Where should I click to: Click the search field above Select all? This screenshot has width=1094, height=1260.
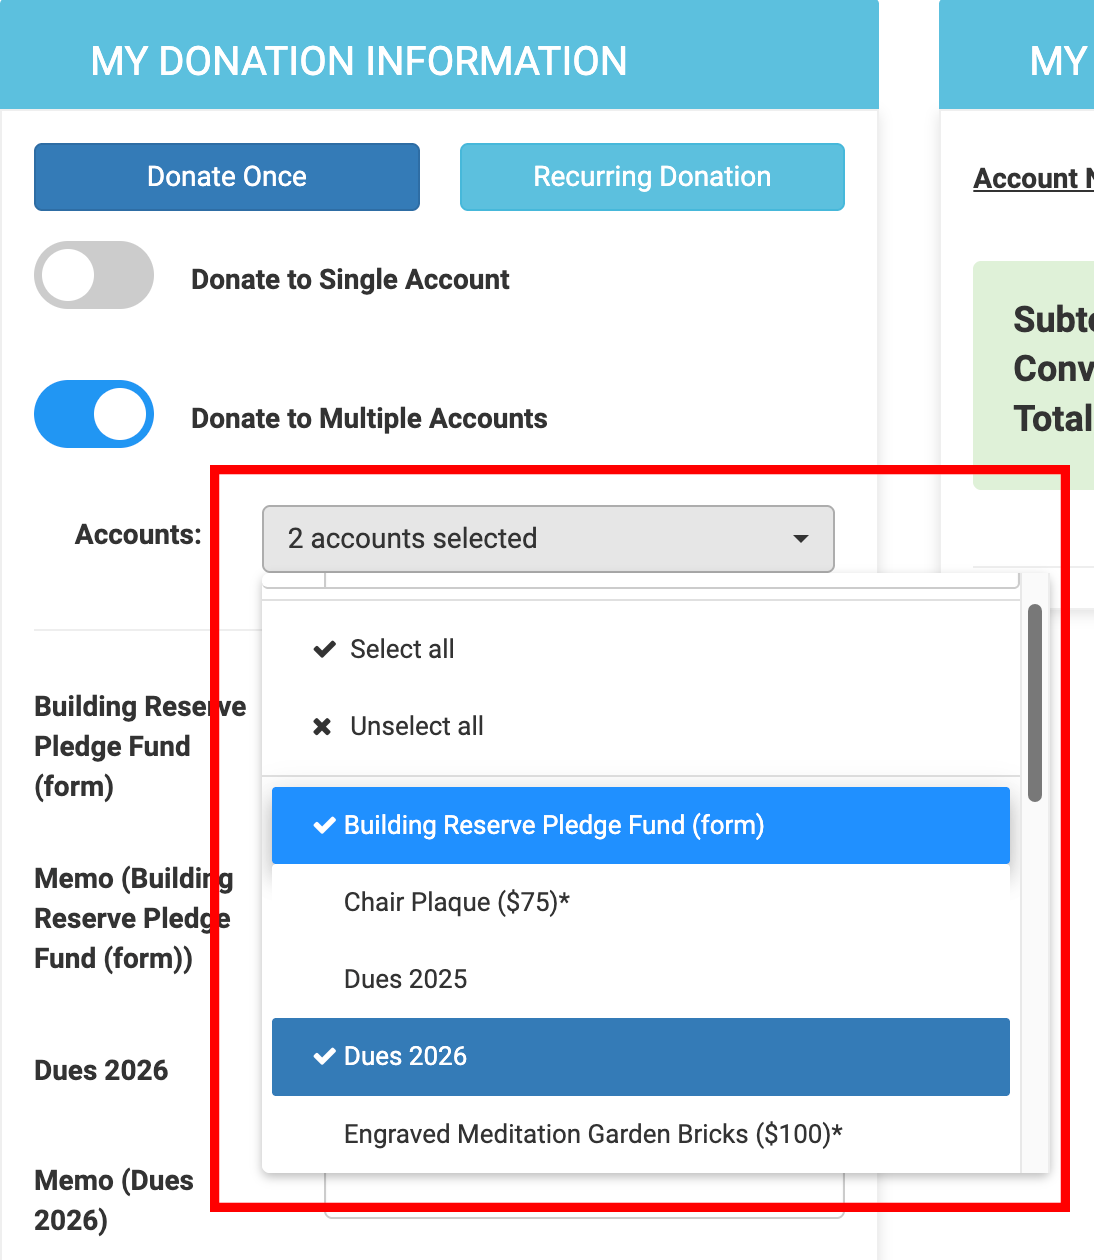[670, 580]
